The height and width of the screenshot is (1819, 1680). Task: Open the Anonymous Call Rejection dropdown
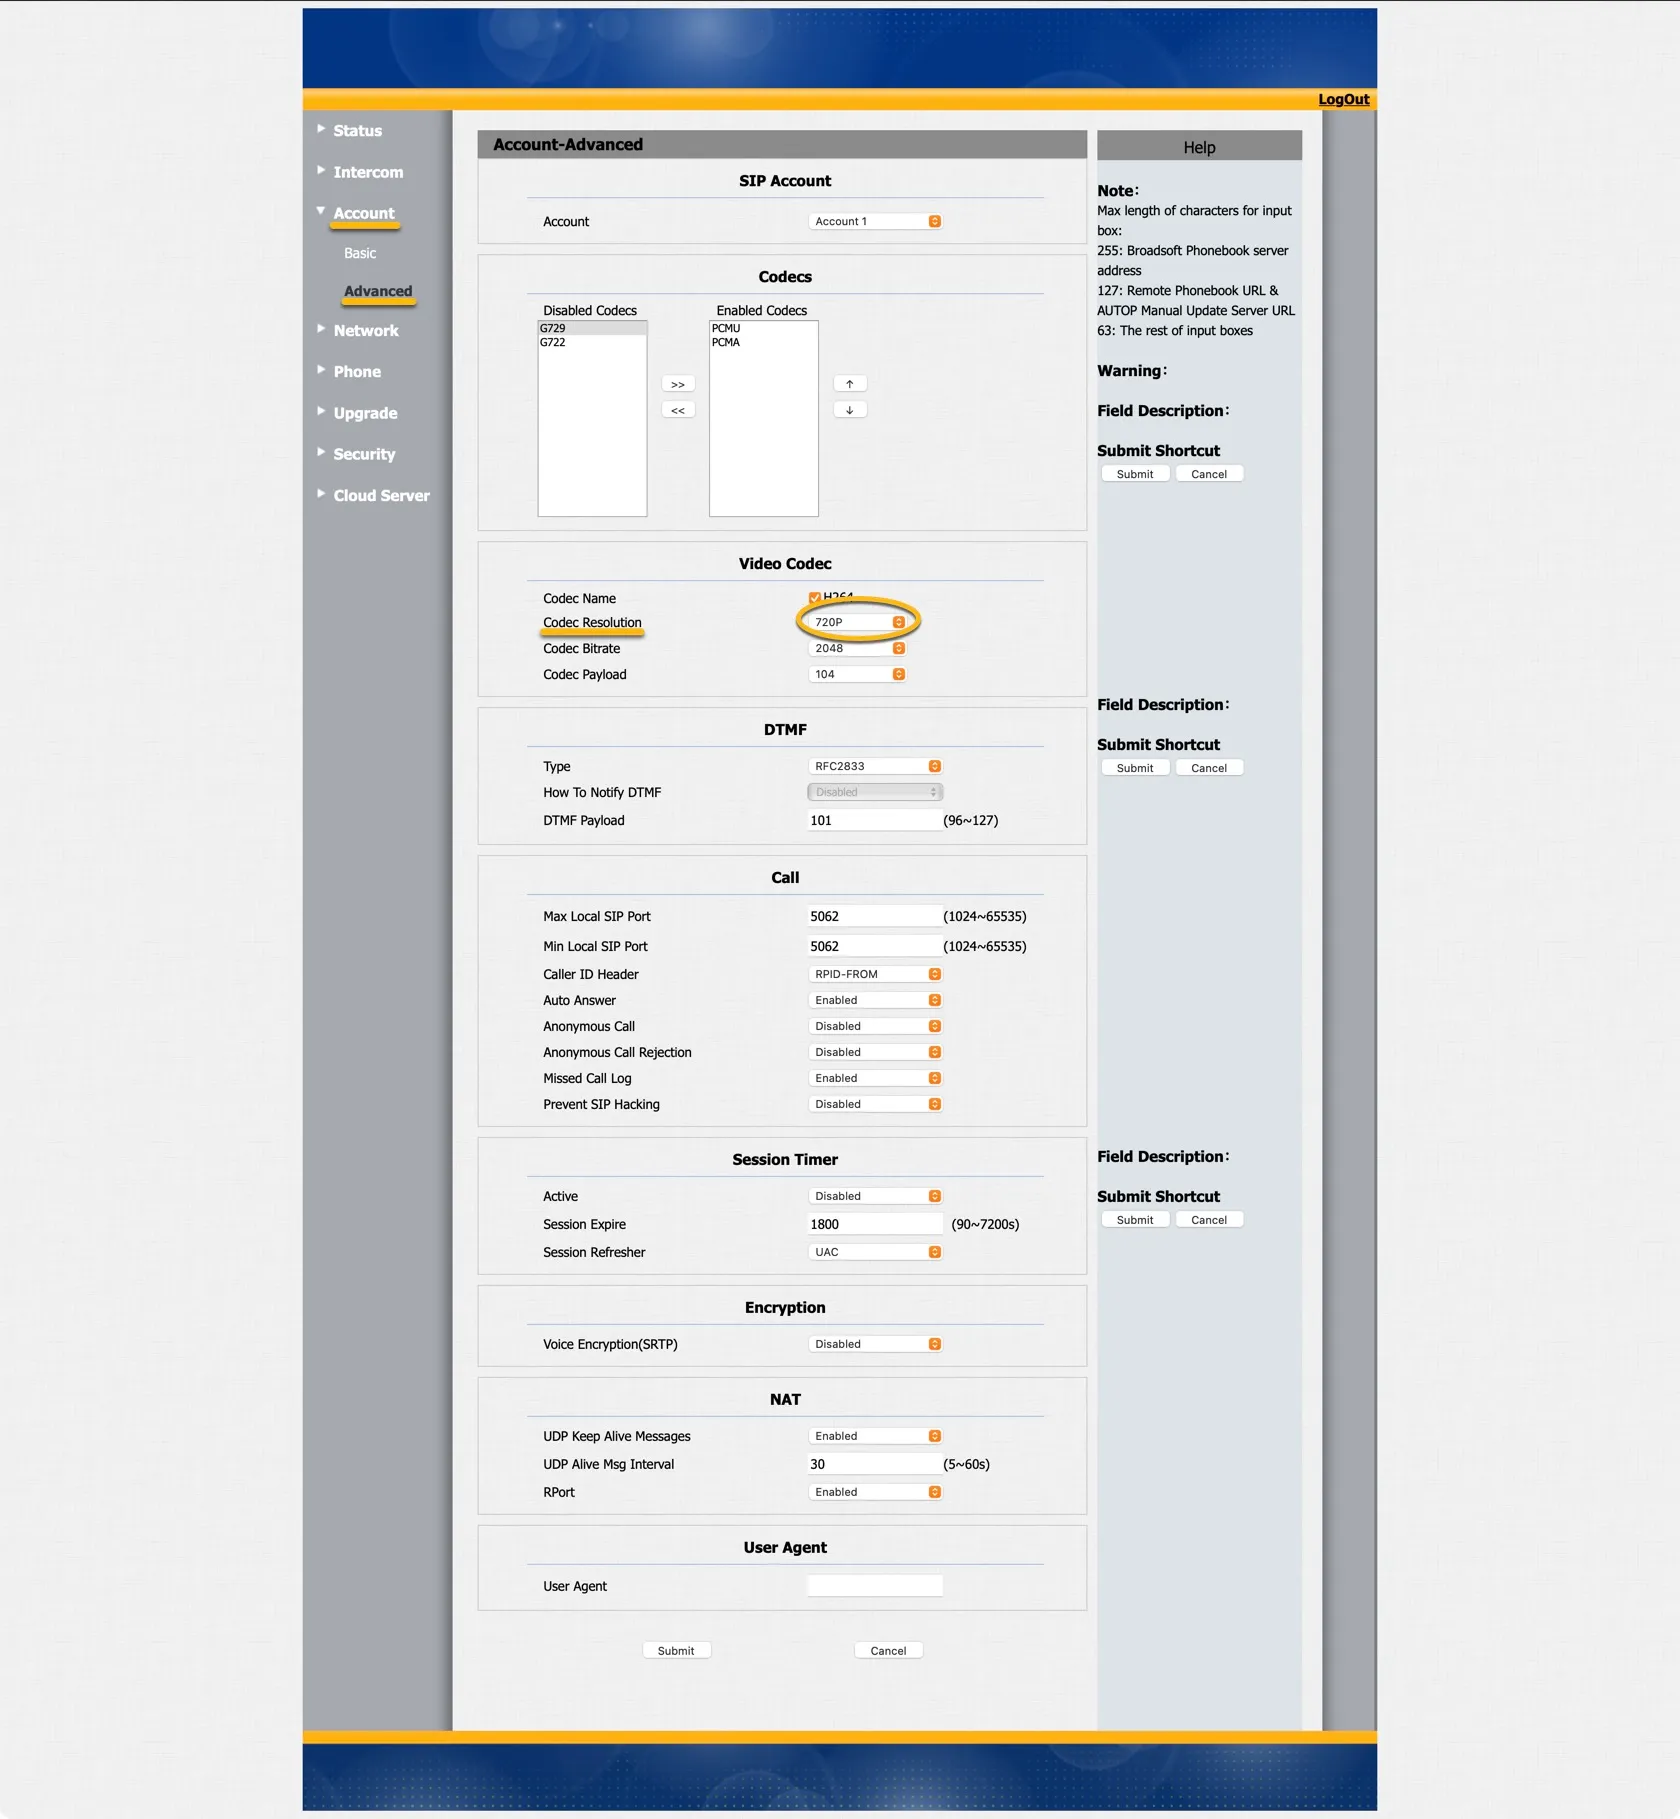coord(875,1052)
